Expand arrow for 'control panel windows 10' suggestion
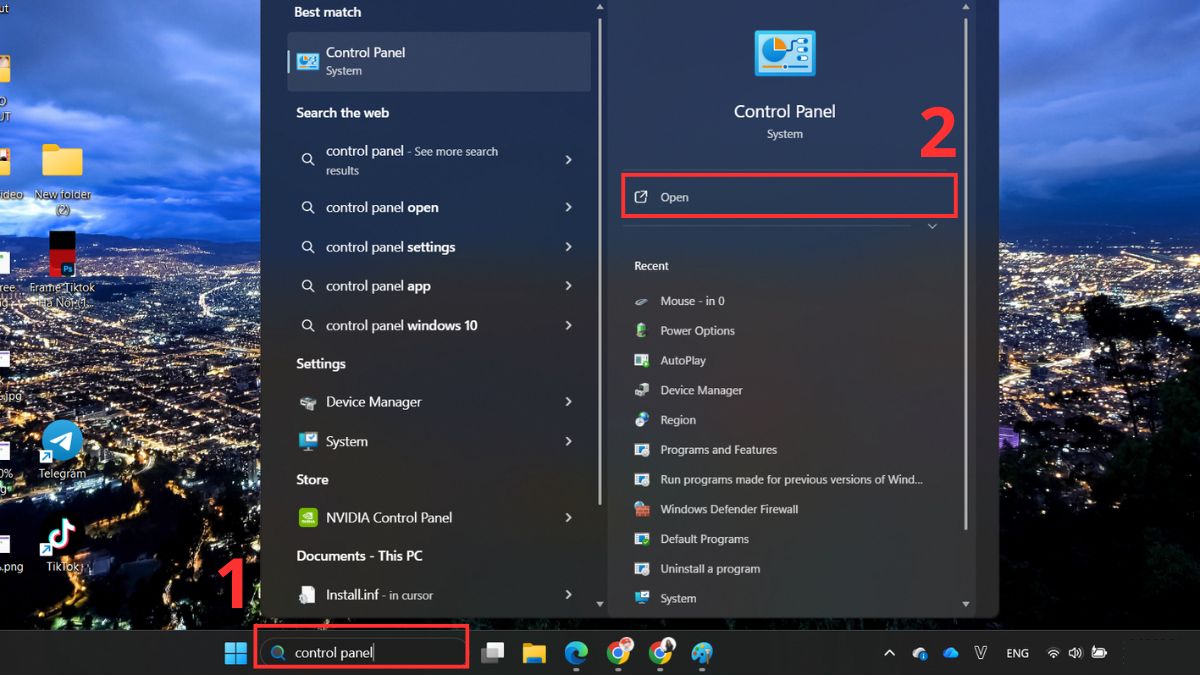The width and height of the screenshot is (1200, 675). (x=569, y=325)
